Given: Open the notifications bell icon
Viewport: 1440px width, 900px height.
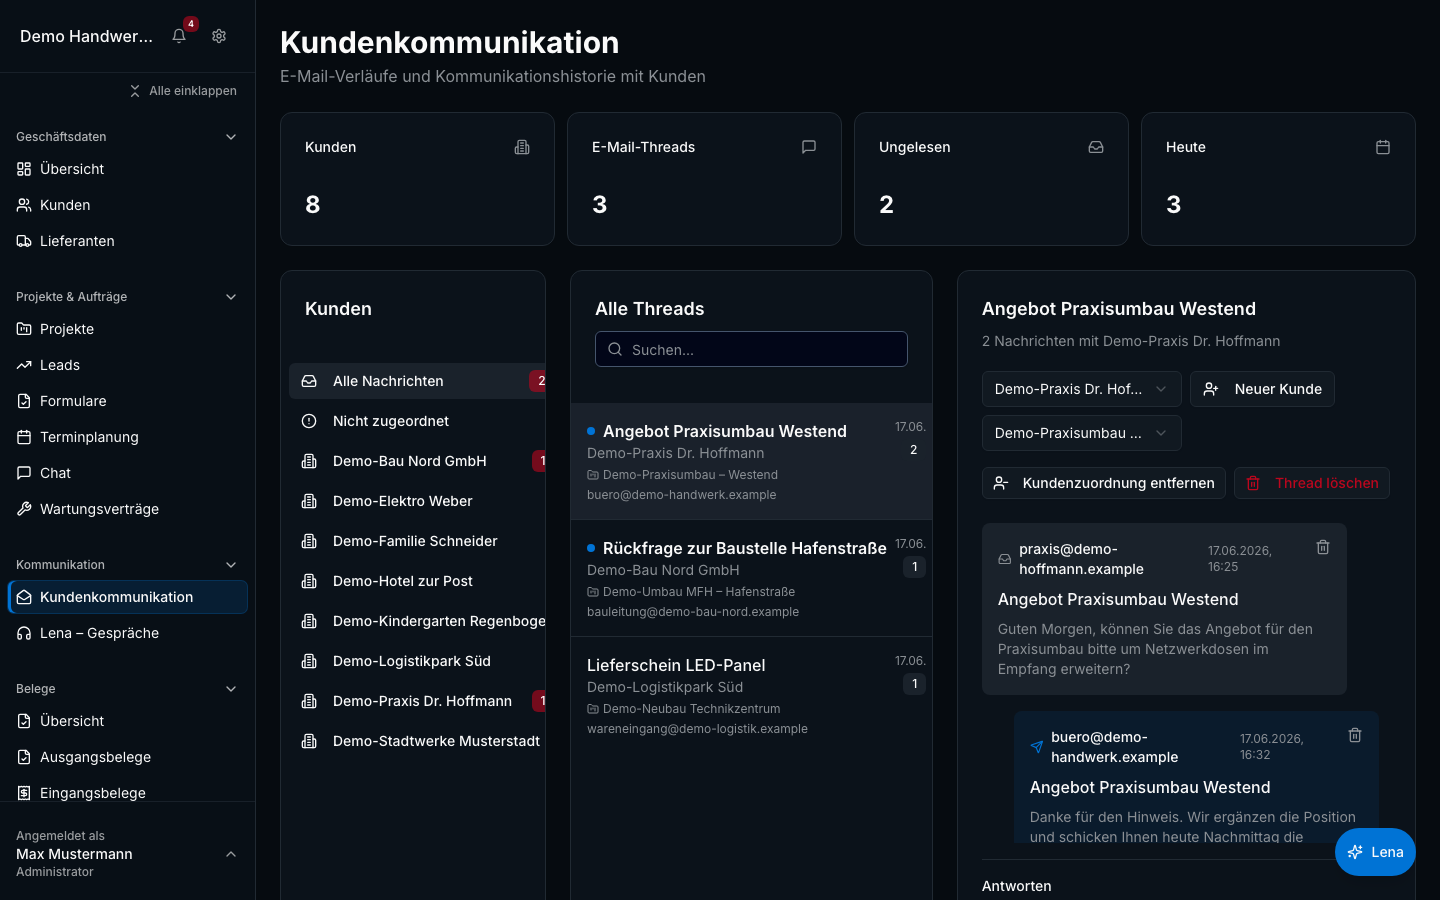Looking at the screenshot, I should 179,36.
